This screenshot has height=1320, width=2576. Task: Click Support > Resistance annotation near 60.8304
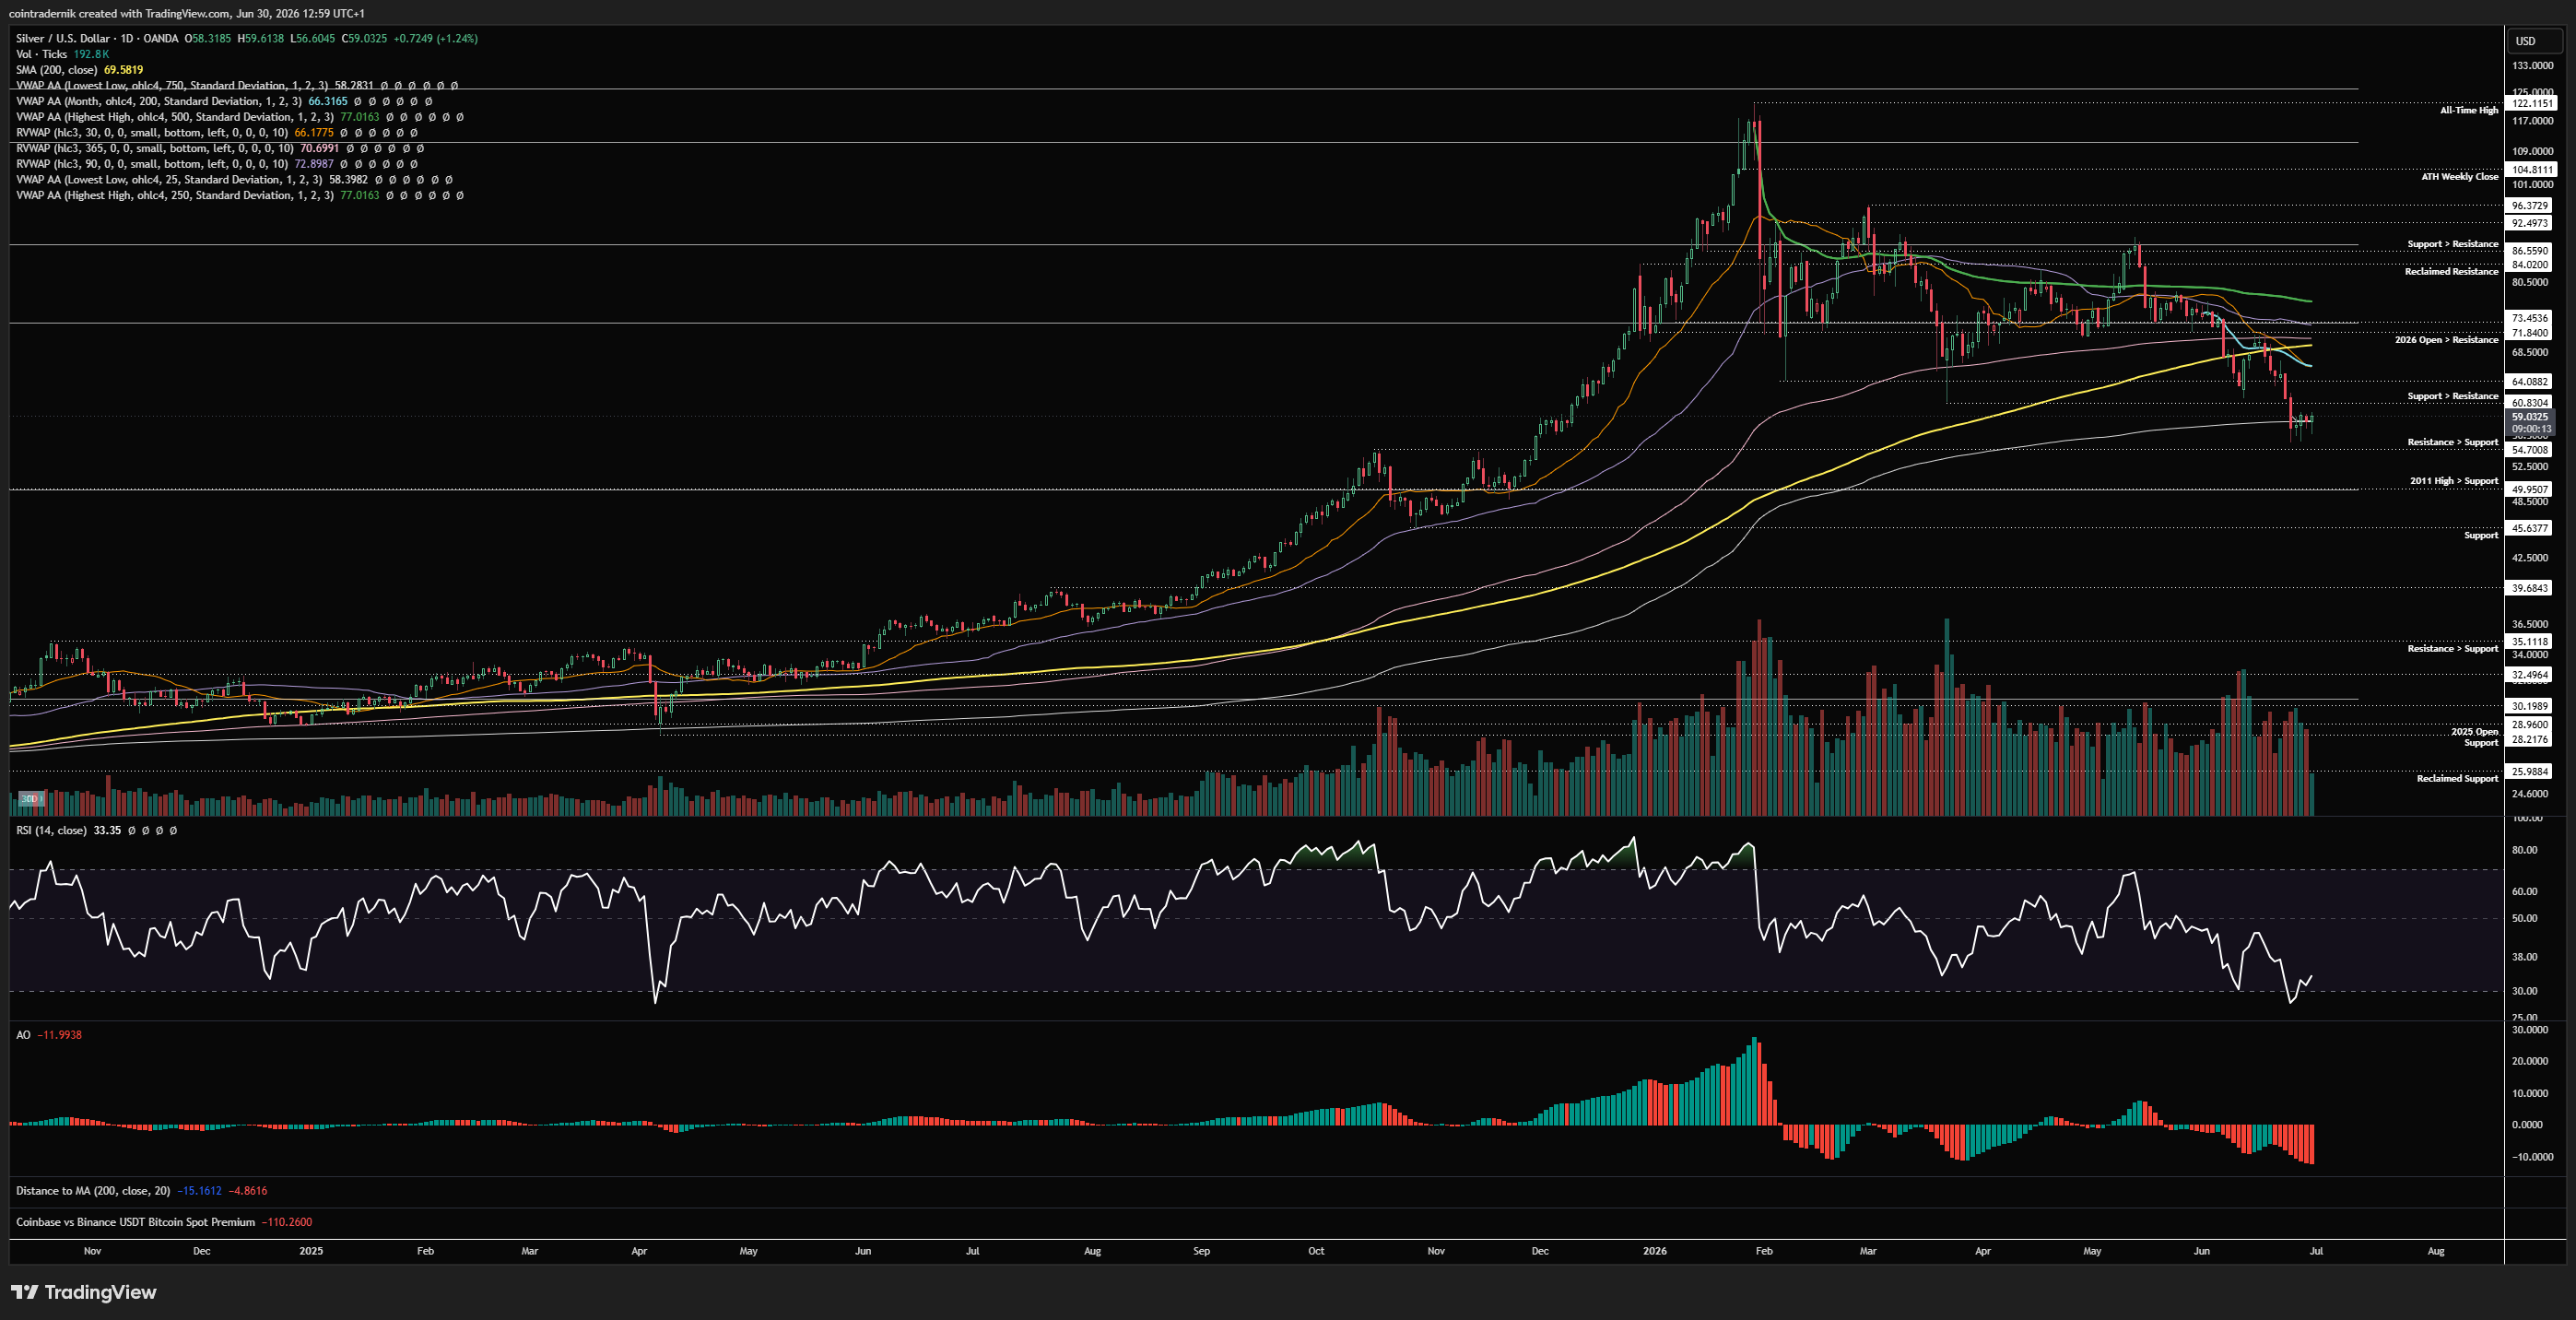2452,396
